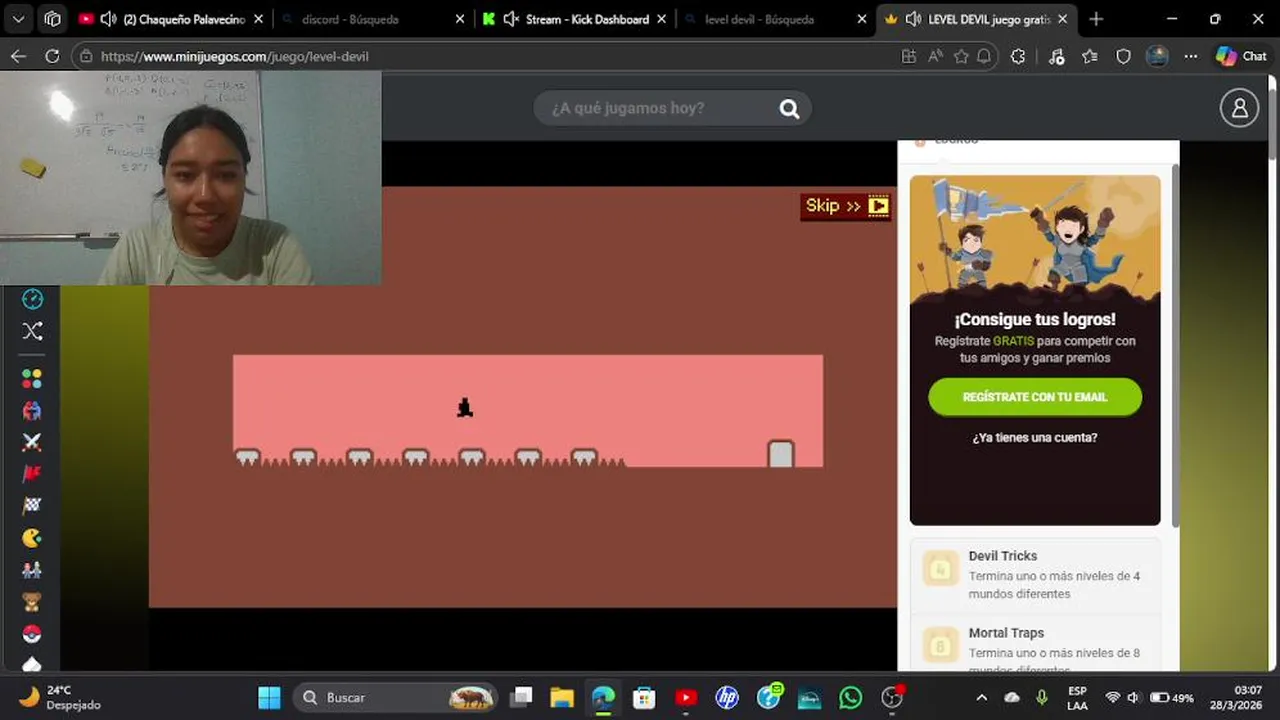1280x720 pixels.
Task: Open the favorites list icon in toolbar
Action: pyautogui.click(x=1090, y=57)
